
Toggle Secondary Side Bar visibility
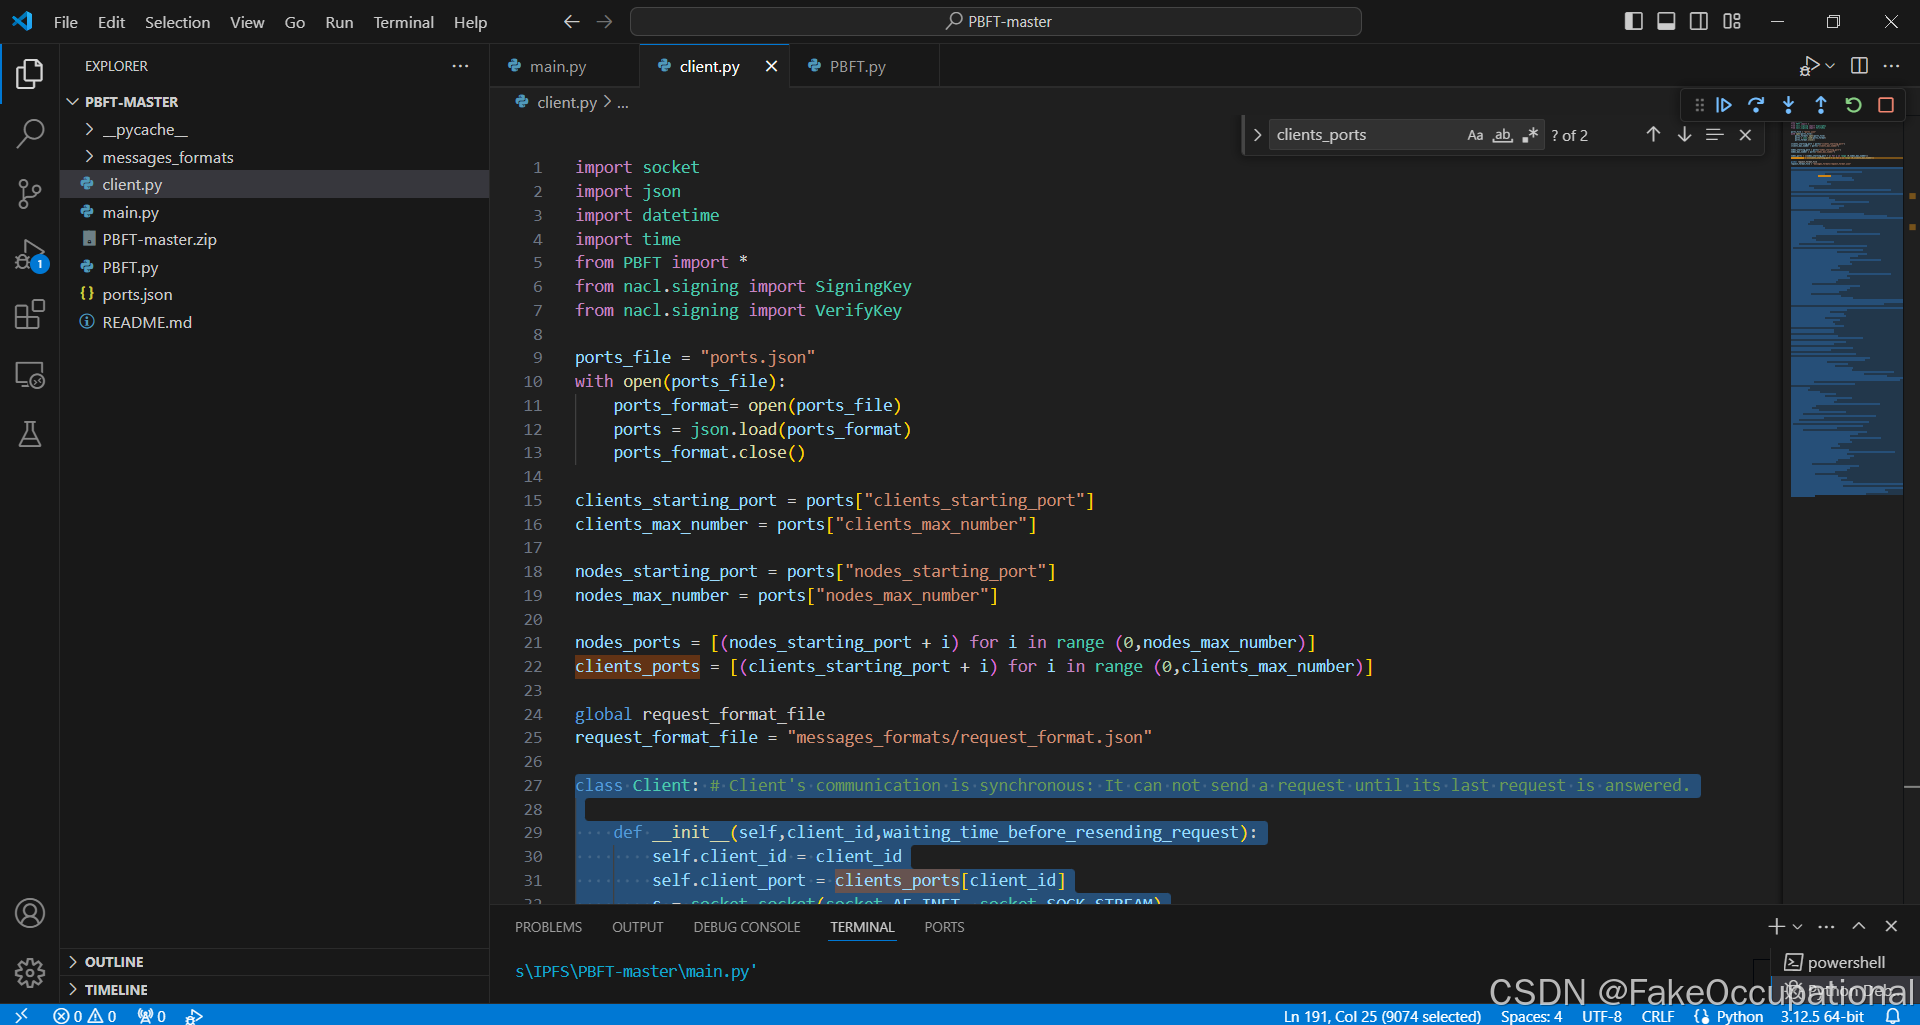pos(1699,21)
